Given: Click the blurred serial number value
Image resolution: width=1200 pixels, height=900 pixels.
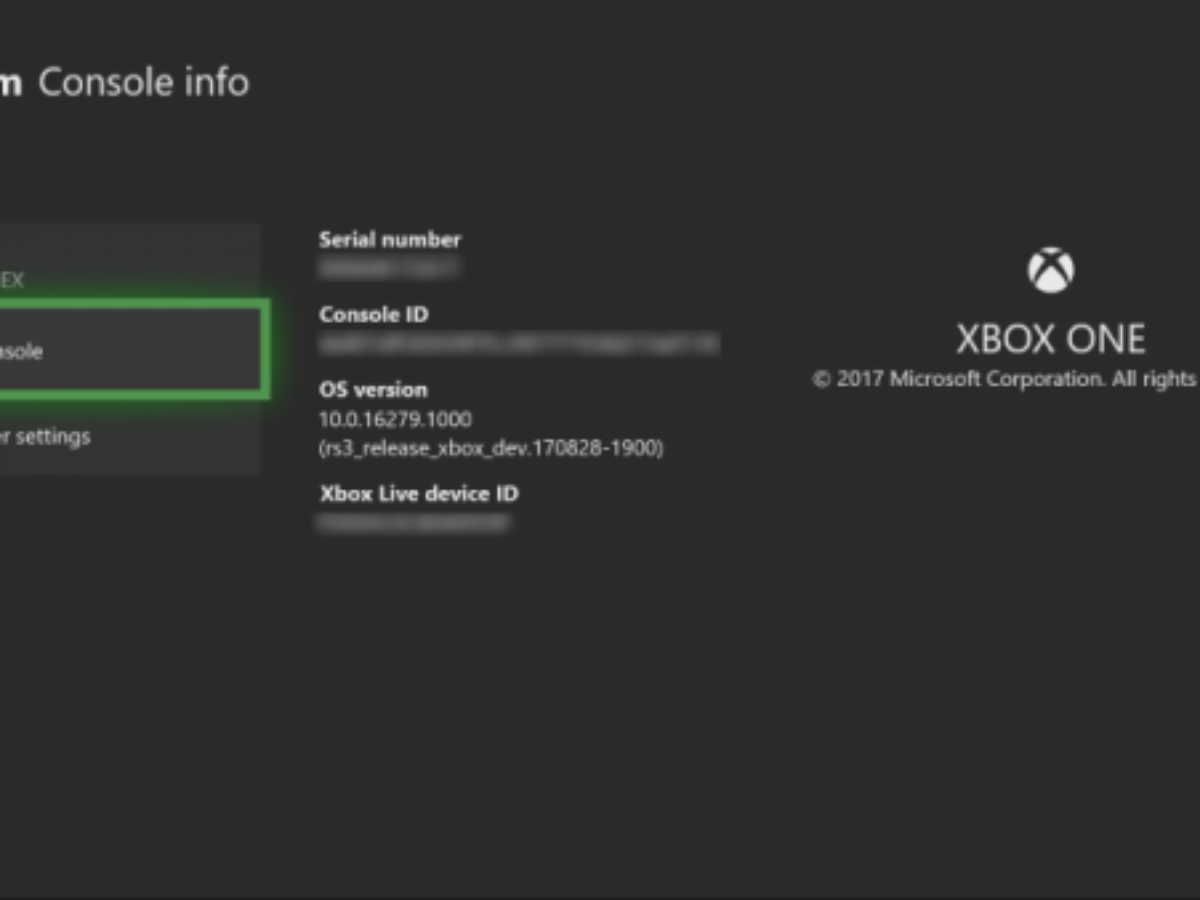Looking at the screenshot, I should click(x=389, y=269).
